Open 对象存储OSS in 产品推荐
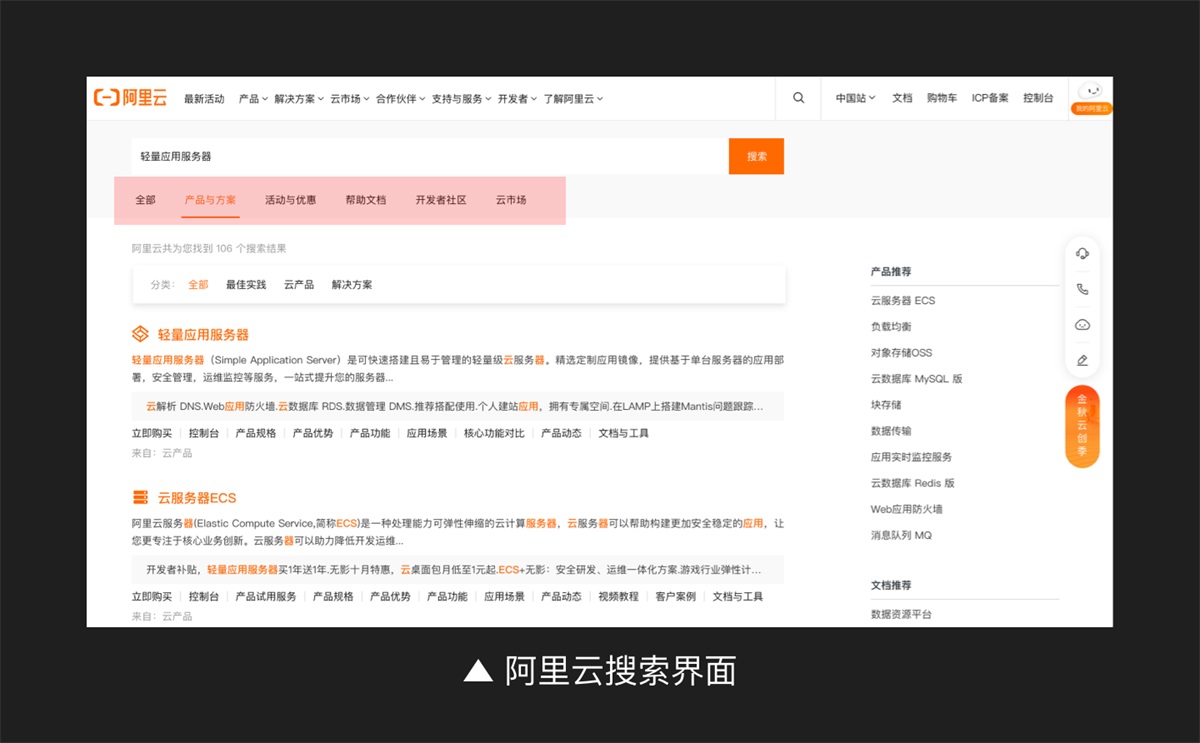The image size is (1200, 743). pos(901,352)
